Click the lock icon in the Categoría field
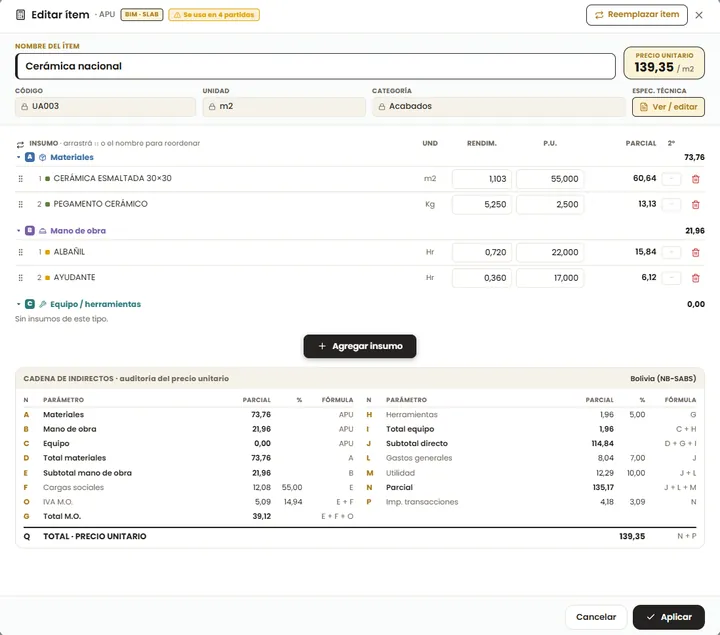This screenshot has width=720, height=635. (x=382, y=107)
